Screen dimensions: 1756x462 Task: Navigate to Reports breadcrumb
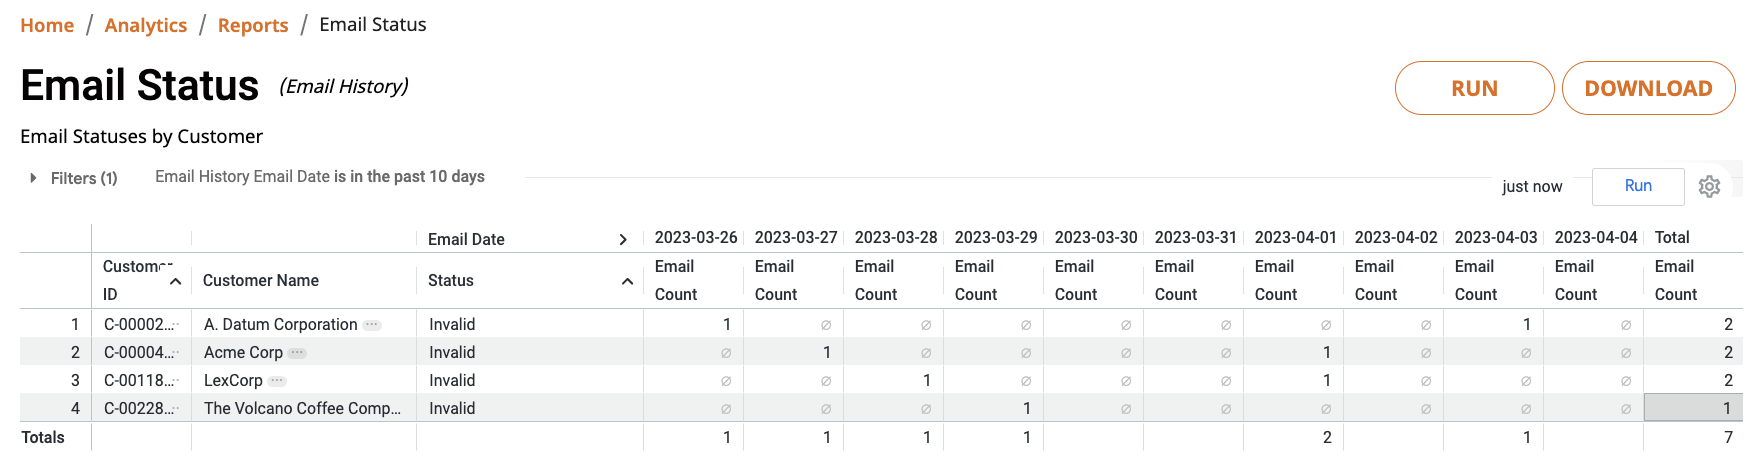tap(253, 25)
